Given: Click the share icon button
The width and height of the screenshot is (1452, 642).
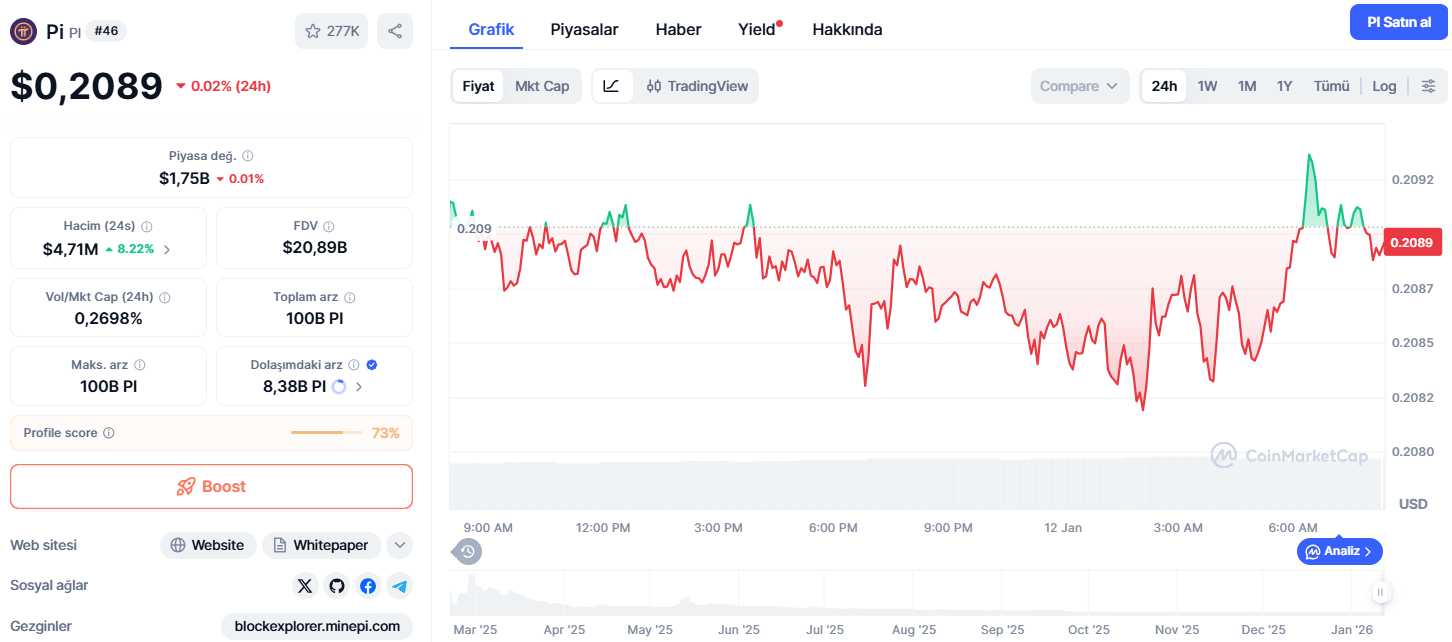Looking at the screenshot, I should 395,31.
